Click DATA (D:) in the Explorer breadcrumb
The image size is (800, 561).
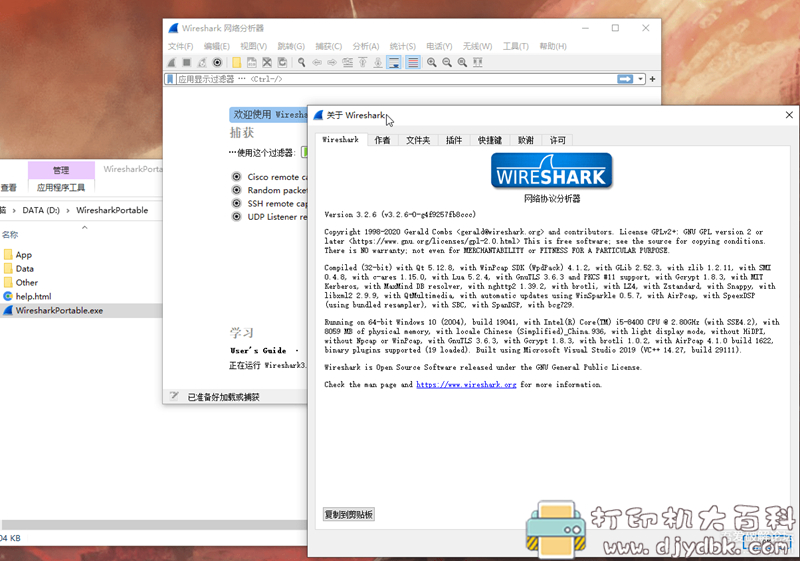pos(41,210)
